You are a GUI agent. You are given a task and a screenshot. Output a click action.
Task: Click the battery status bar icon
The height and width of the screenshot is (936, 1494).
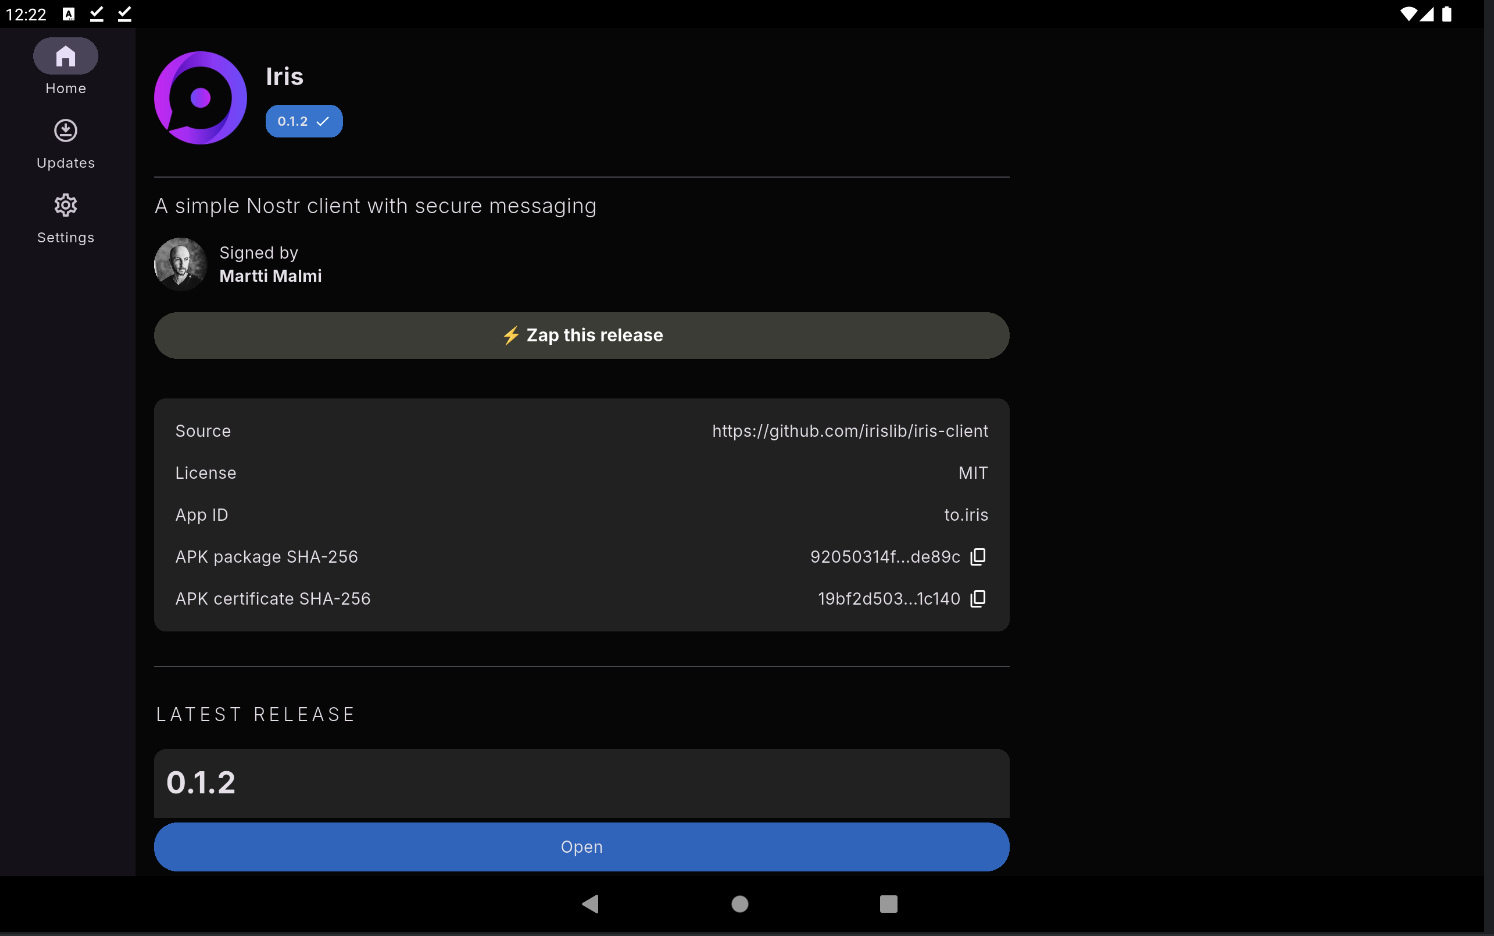coord(1447,14)
